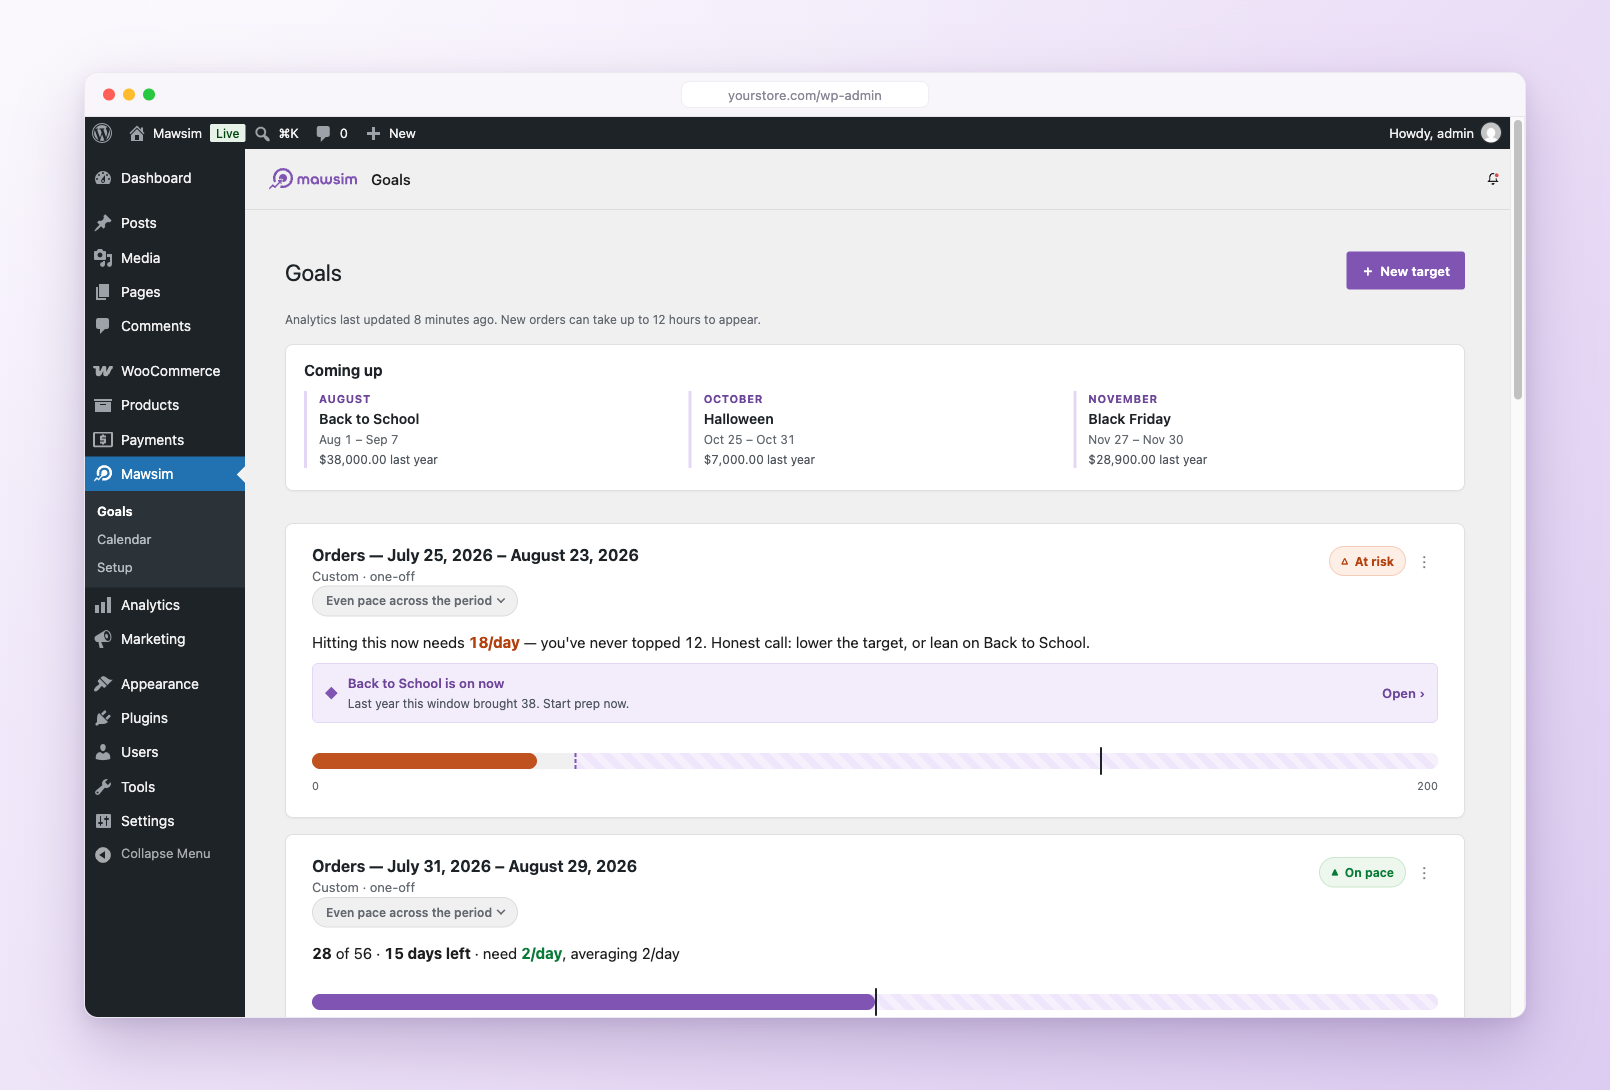This screenshot has height=1090, width=1610.
Task: Click the notifications bell icon
Action: tap(1493, 179)
